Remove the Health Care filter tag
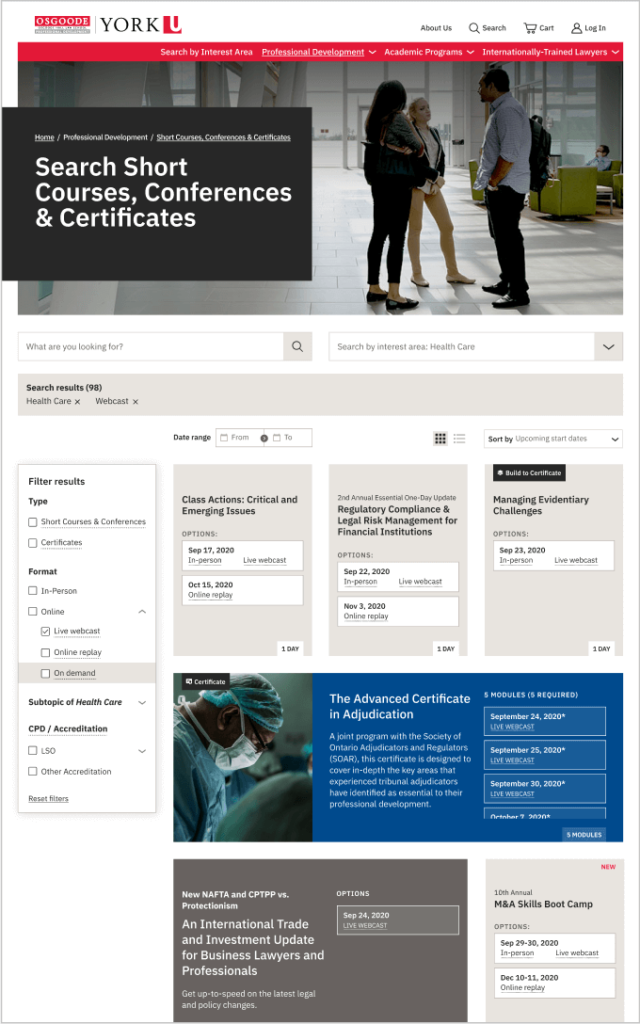640x1024 pixels. 77,402
